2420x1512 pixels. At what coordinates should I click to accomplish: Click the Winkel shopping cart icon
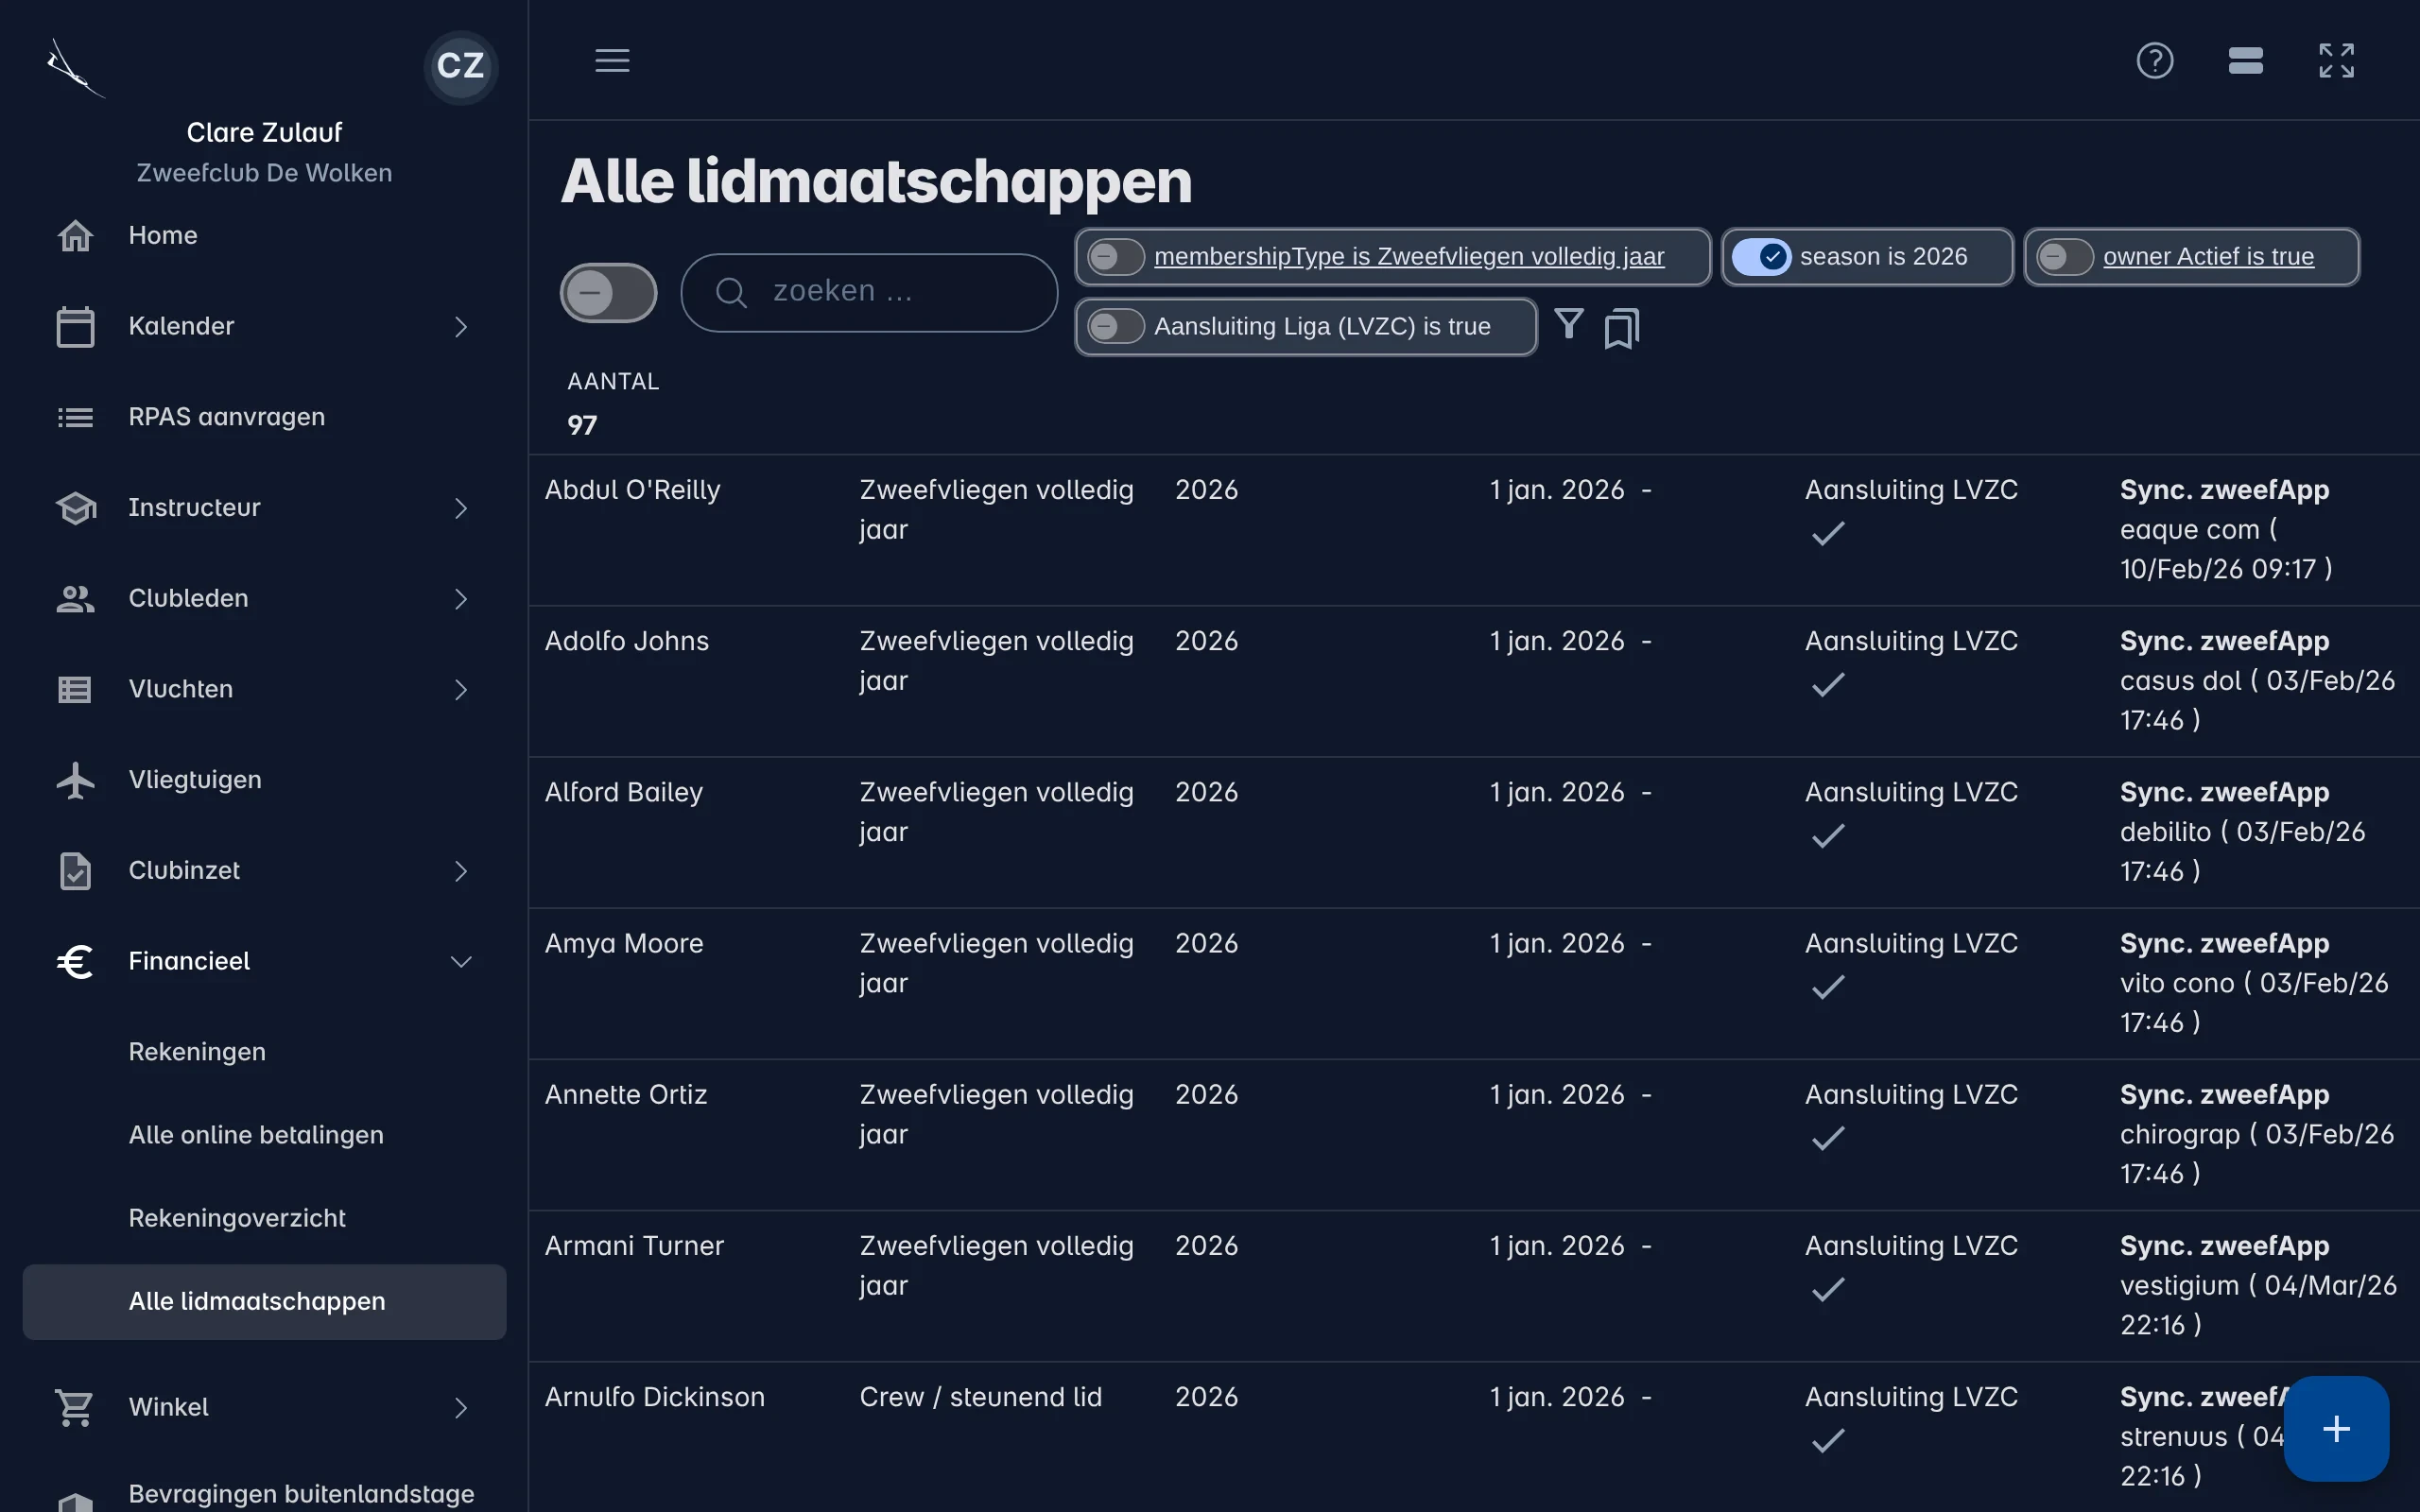click(x=75, y=1408)
